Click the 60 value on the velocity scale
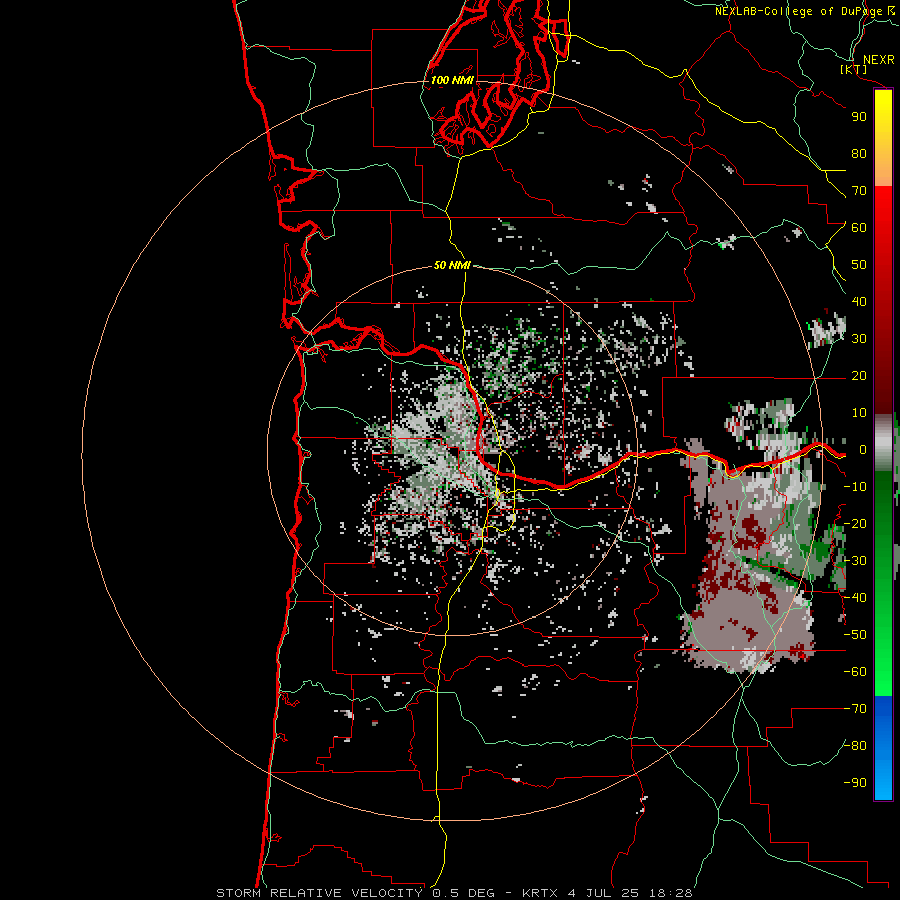This screenshot has height=900, width=900. (x=859, y=227)
